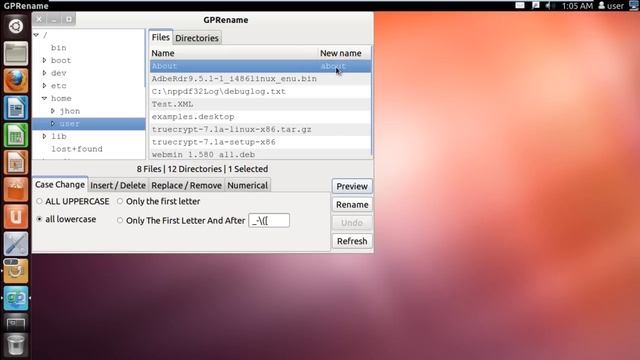The image size is (640, 360).
Task: Open the chat indicator in top panel
Action: 536,5
